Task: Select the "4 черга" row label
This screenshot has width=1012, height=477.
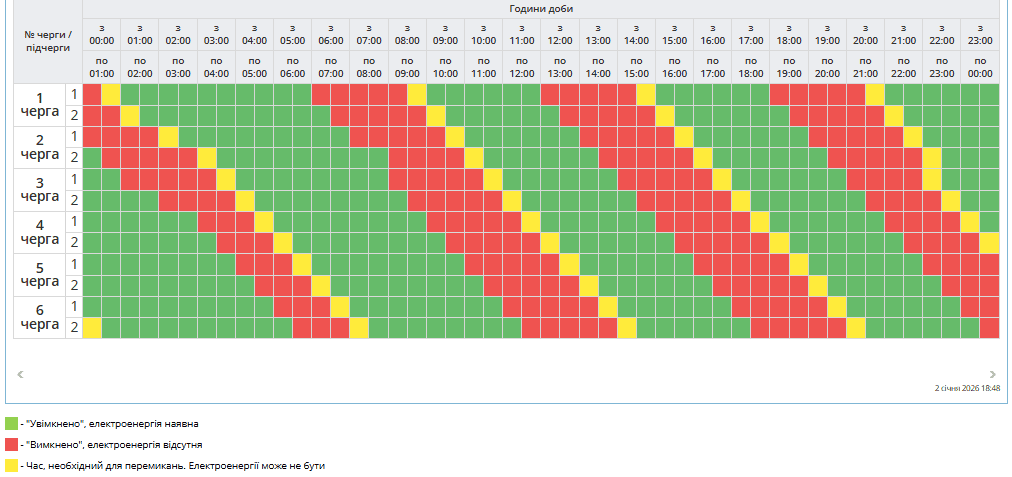Action: (40, 232)
